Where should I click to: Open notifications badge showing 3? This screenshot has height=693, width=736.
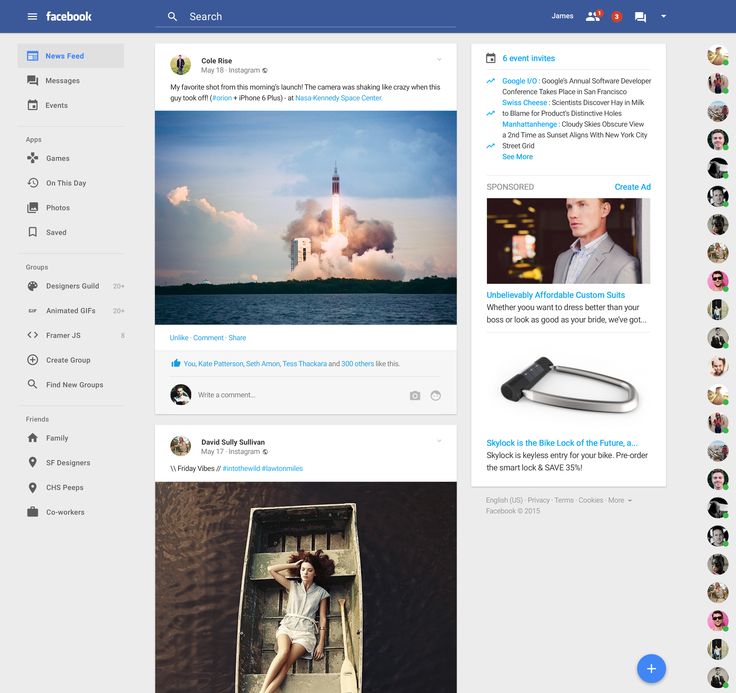pos(617,17)
